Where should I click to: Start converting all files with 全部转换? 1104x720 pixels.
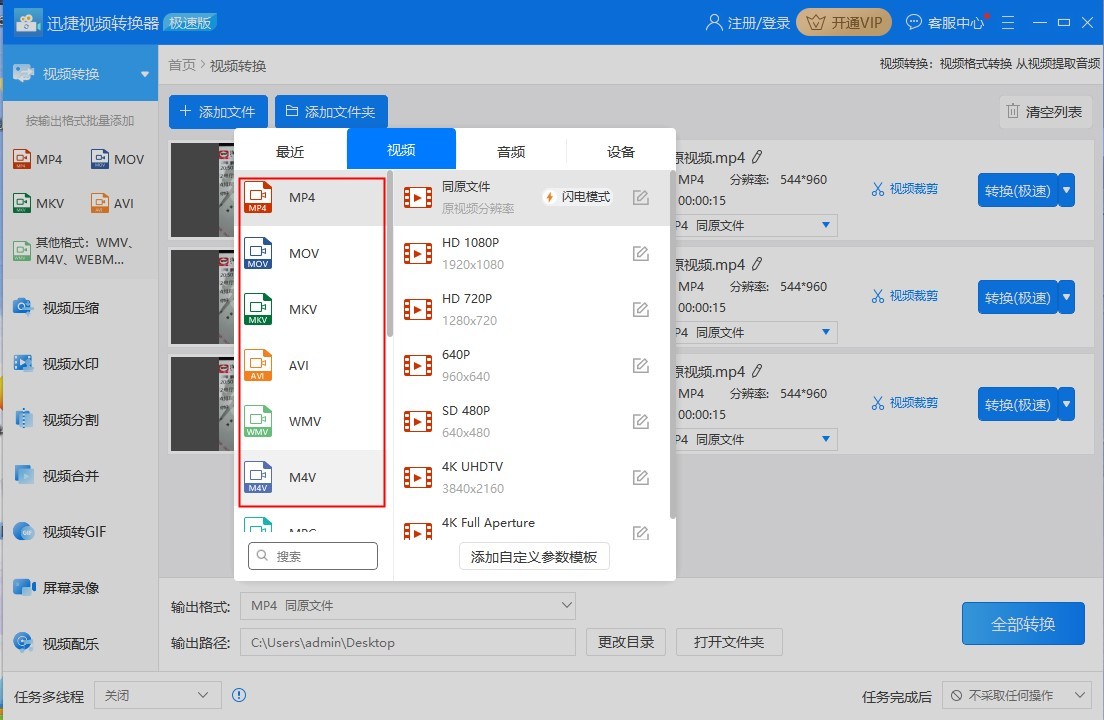click(1023, 622)
